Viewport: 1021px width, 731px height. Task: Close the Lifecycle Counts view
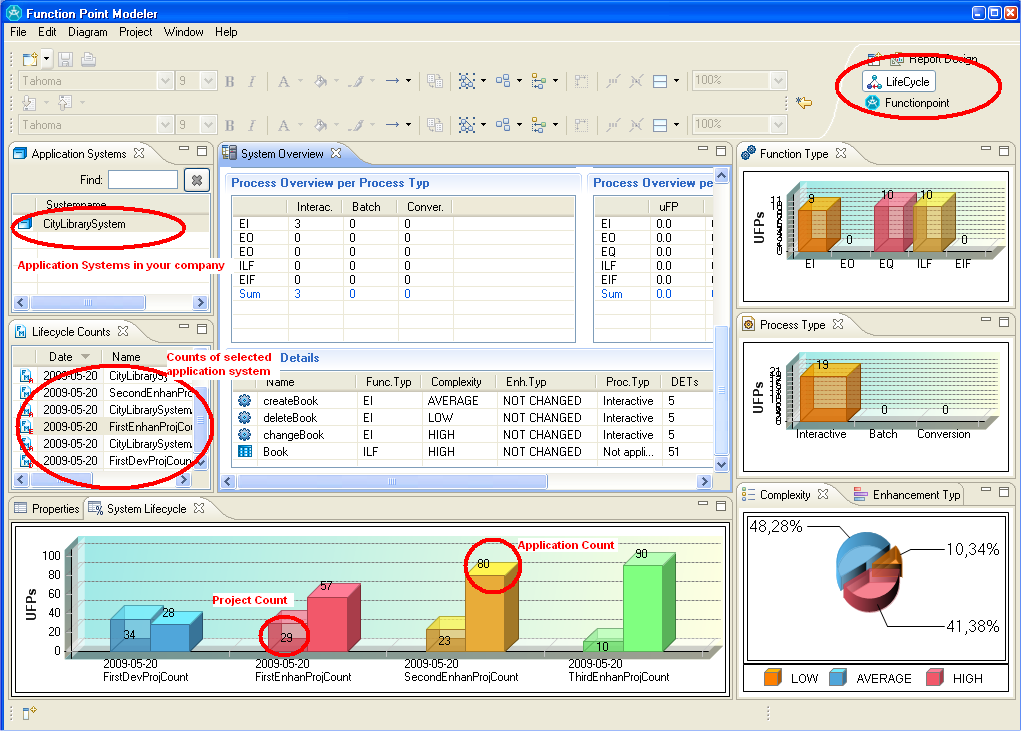[x=123, y=331]
